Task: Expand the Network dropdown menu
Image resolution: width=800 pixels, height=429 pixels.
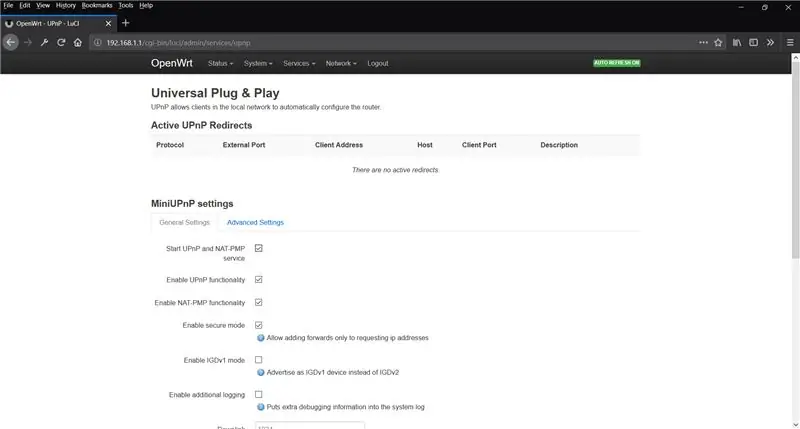Action: pyautogui.click(x=341, y=63)
